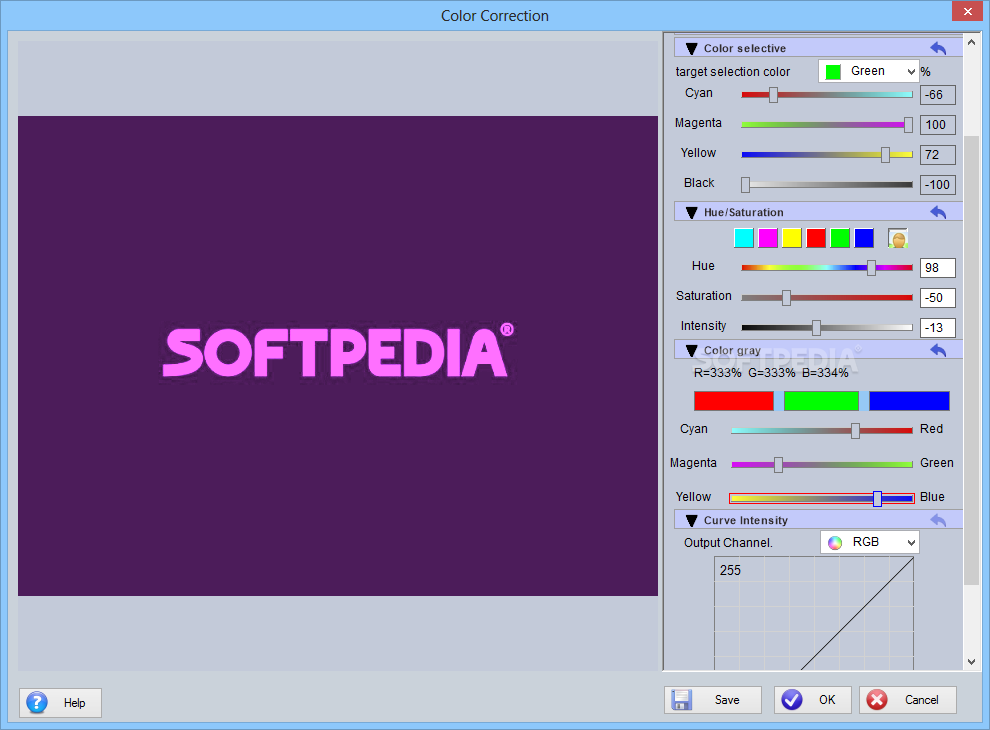Collapse the Color gray section

691,350
